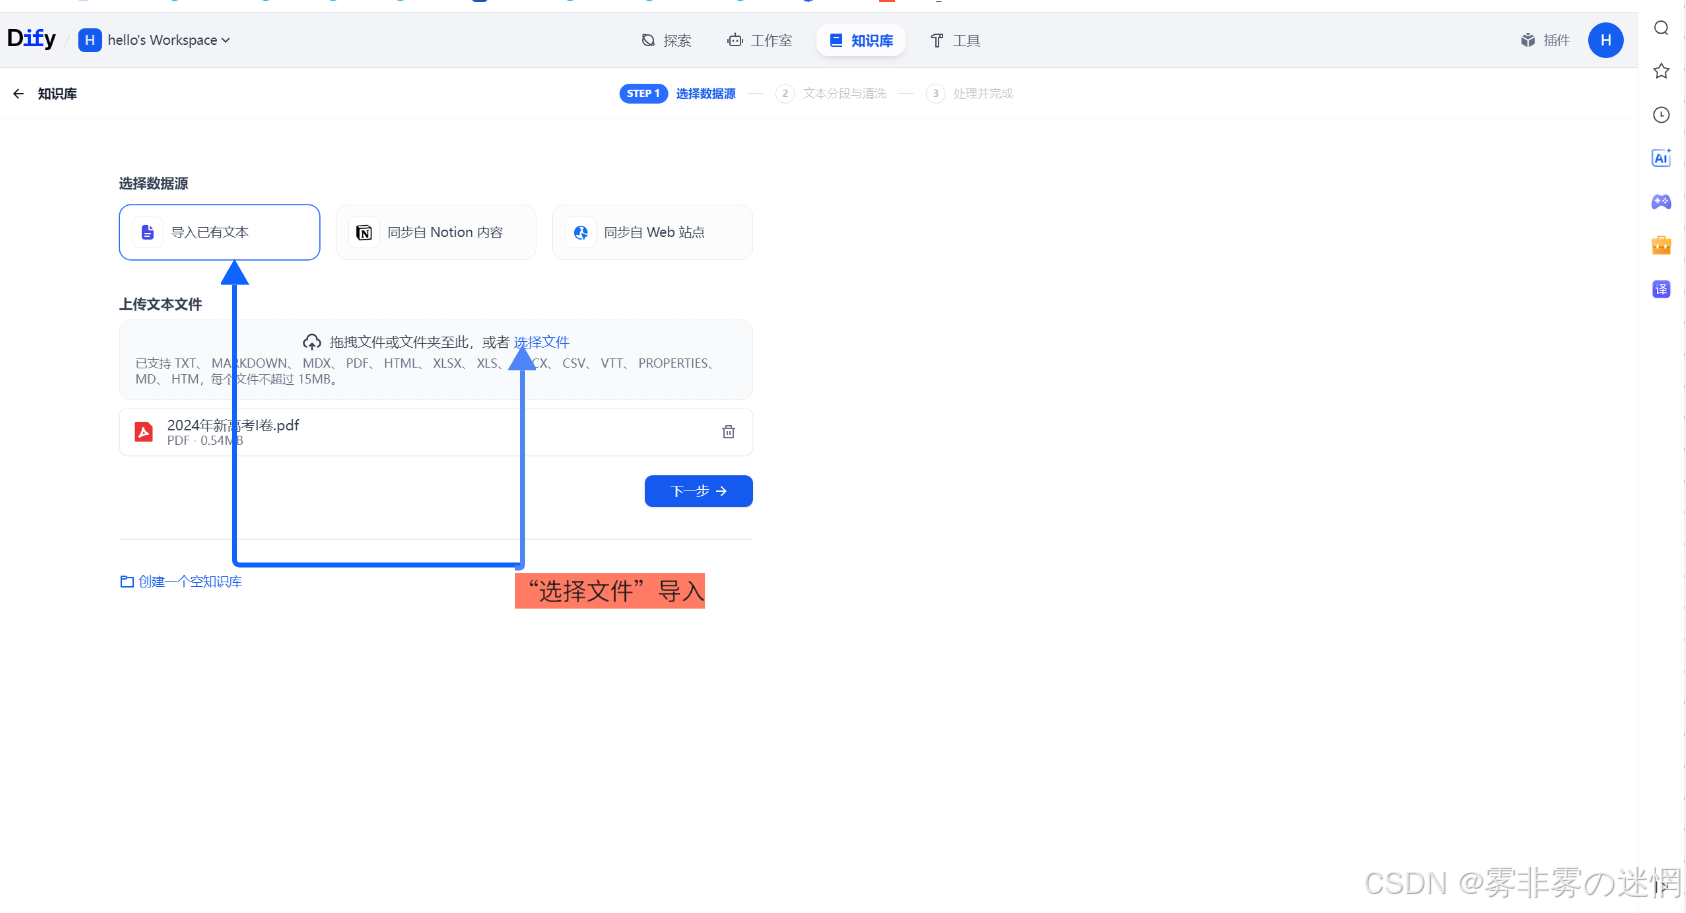Click the STEP 1 选择数据源 indicator
Viewport: 1686px width, 913px height.
(x=678, y=93)
